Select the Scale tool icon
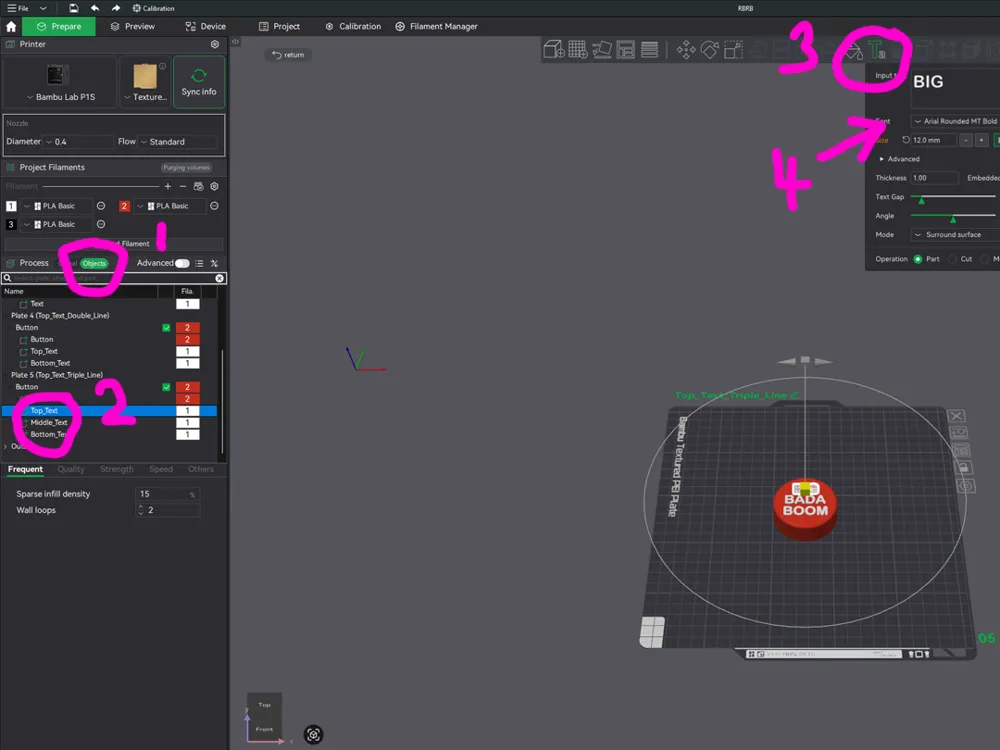Screen dimensions: 1000x750 tap(733, 49)
